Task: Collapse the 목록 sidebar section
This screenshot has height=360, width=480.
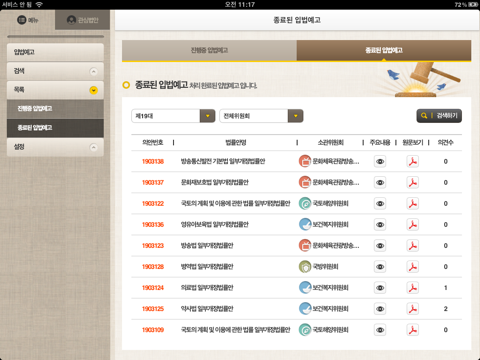Action: [x=94, y=90]
